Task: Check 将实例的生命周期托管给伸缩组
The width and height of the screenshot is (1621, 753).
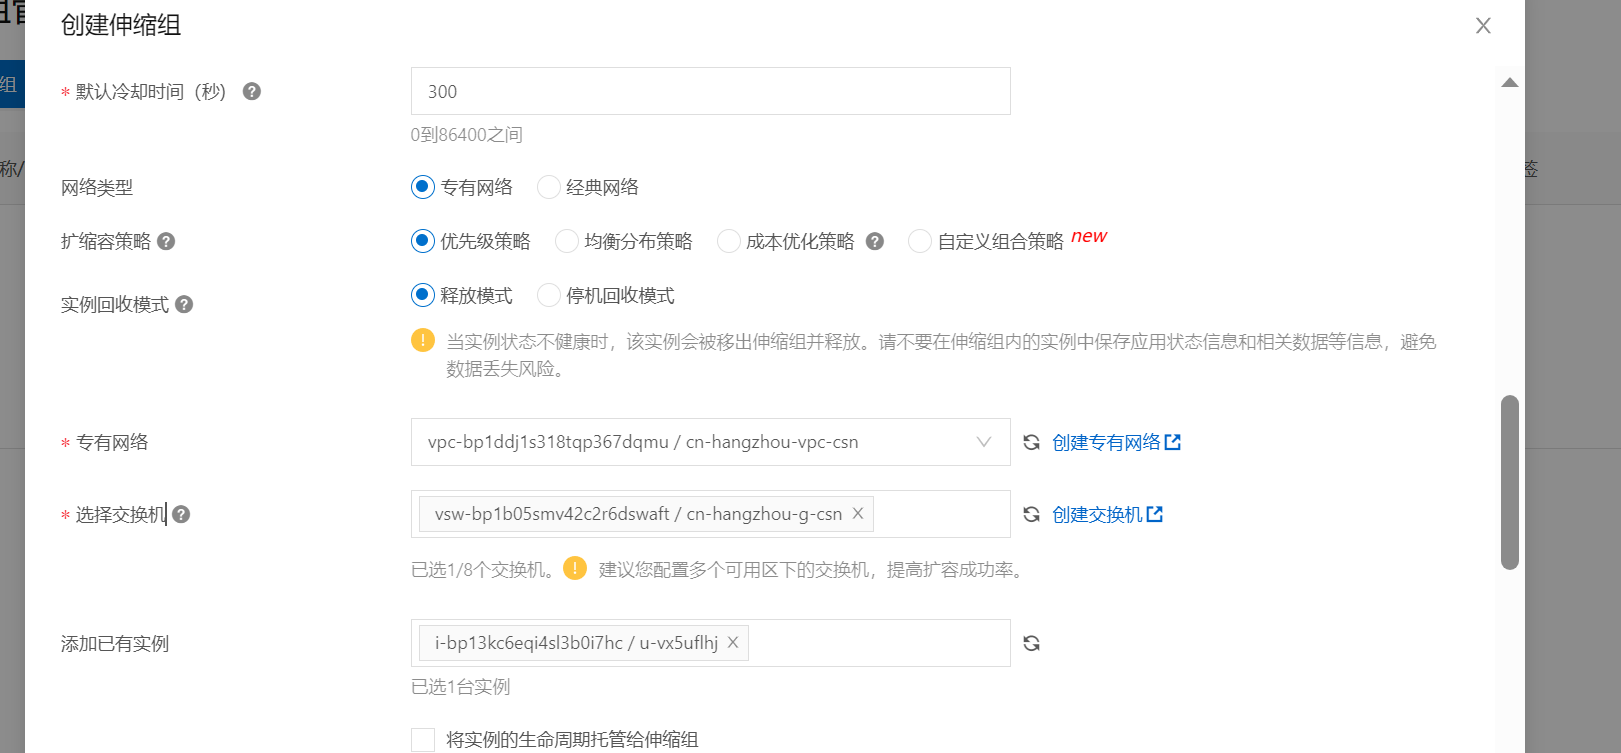Action: 423,740
